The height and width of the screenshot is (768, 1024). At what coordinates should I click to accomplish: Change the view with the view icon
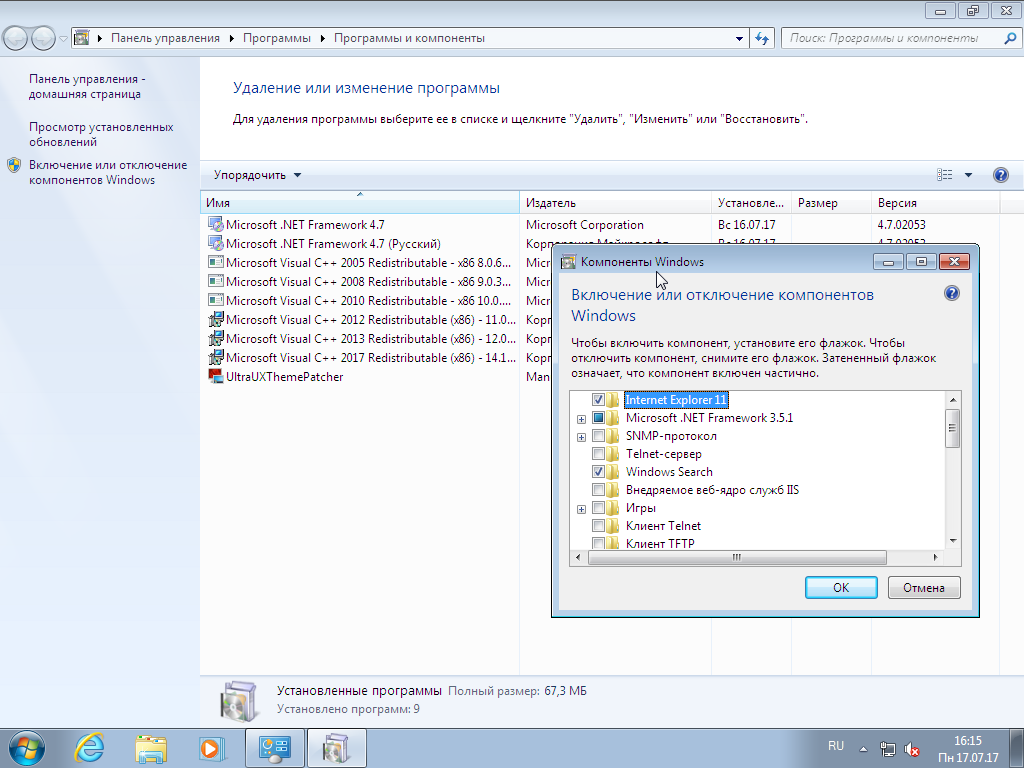[x=944, y=175]
